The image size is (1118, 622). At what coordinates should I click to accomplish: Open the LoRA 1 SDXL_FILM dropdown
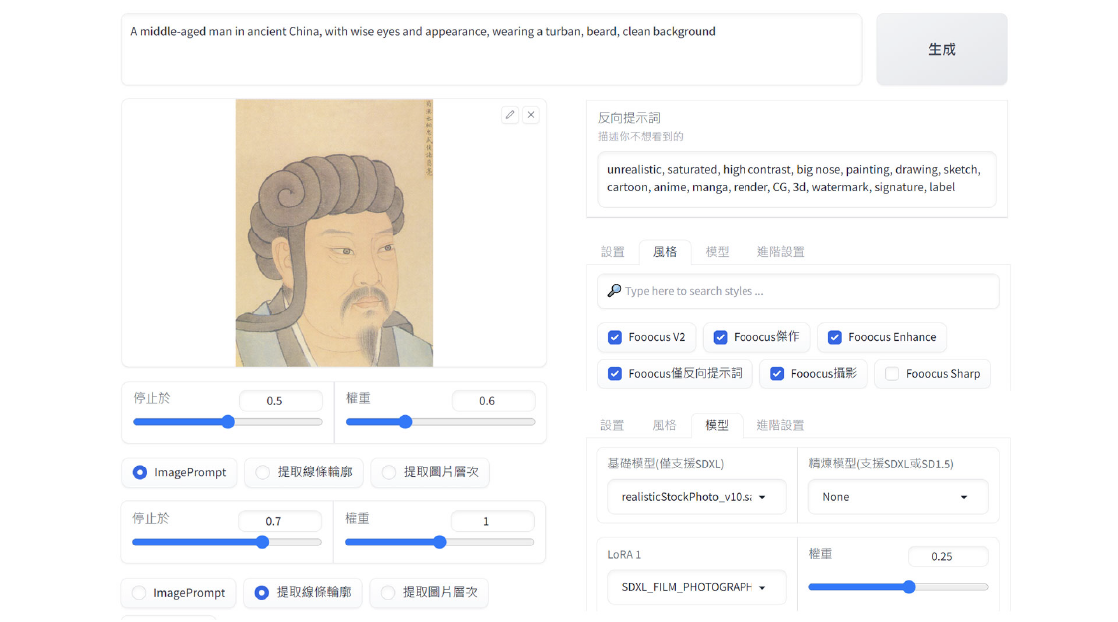[696, 587]
